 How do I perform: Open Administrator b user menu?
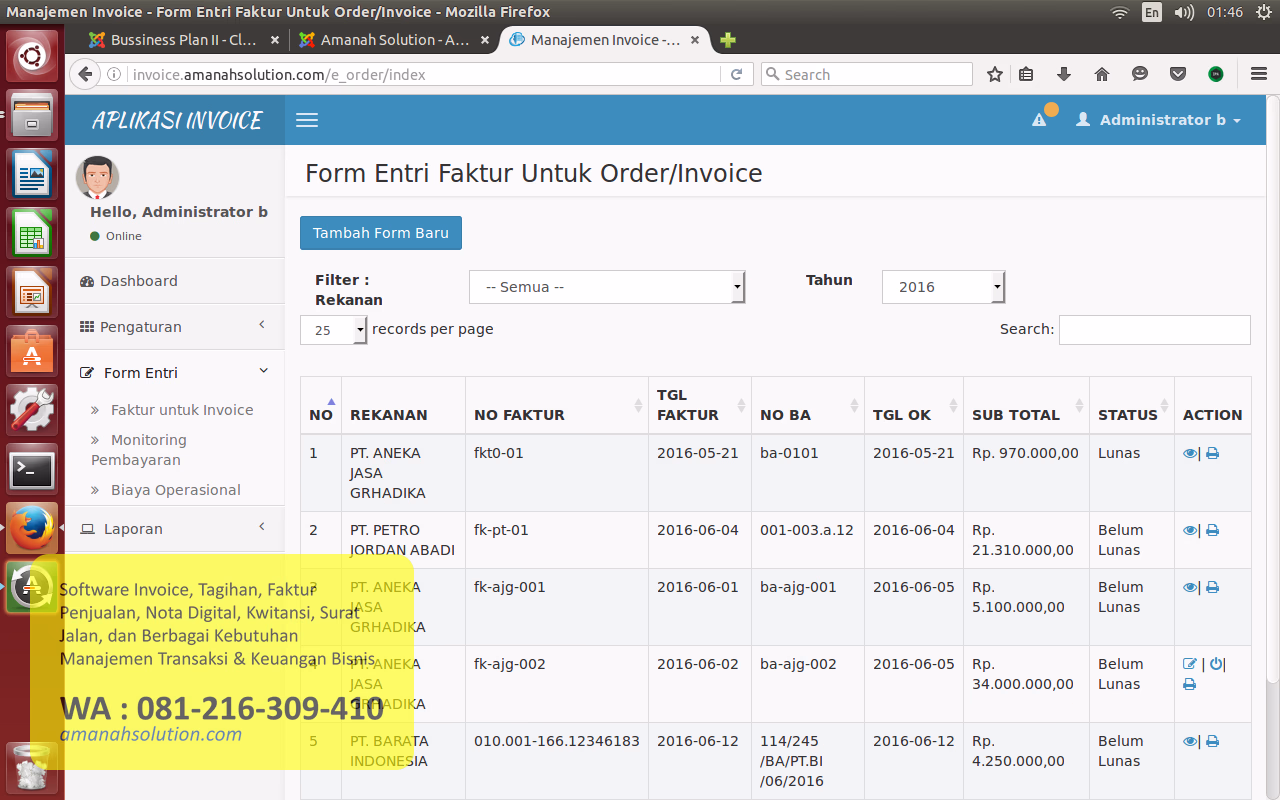(1158, 120)
